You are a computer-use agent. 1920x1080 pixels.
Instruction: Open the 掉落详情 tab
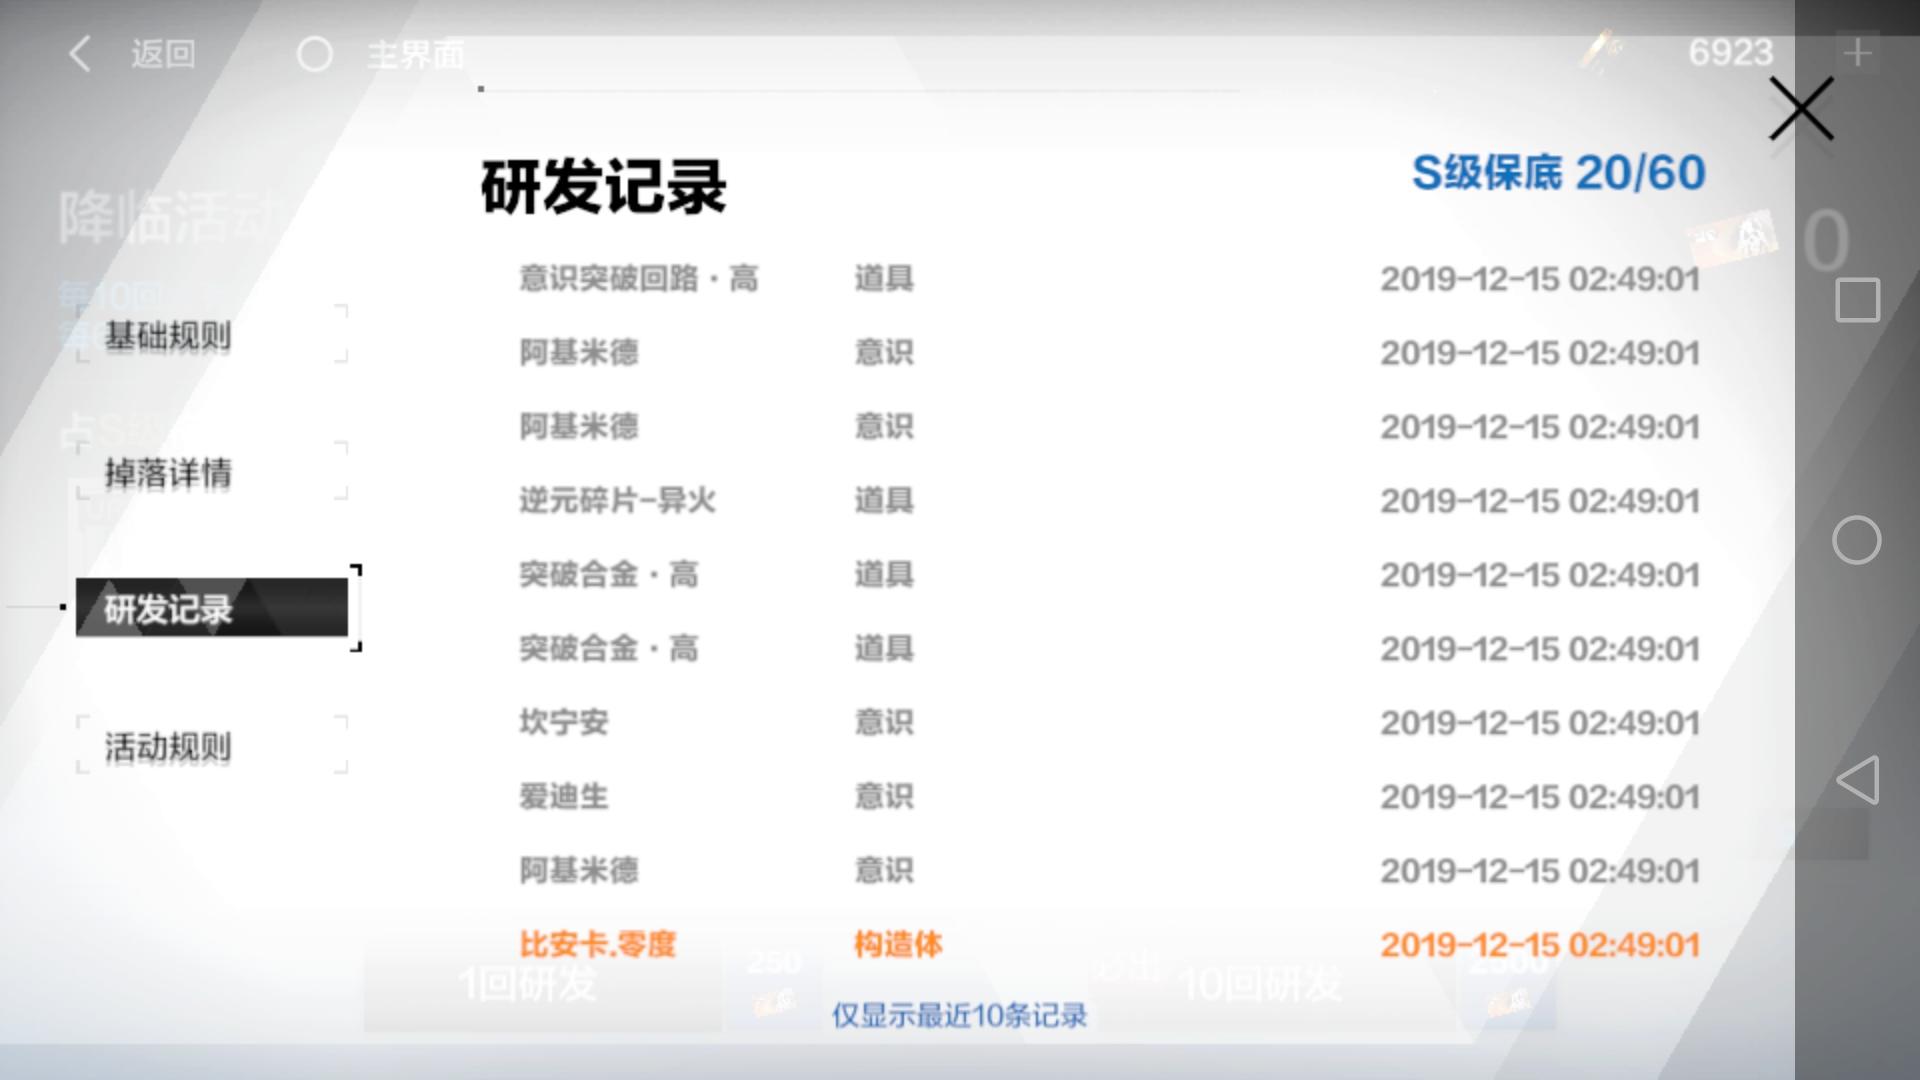tap(212, 472)
